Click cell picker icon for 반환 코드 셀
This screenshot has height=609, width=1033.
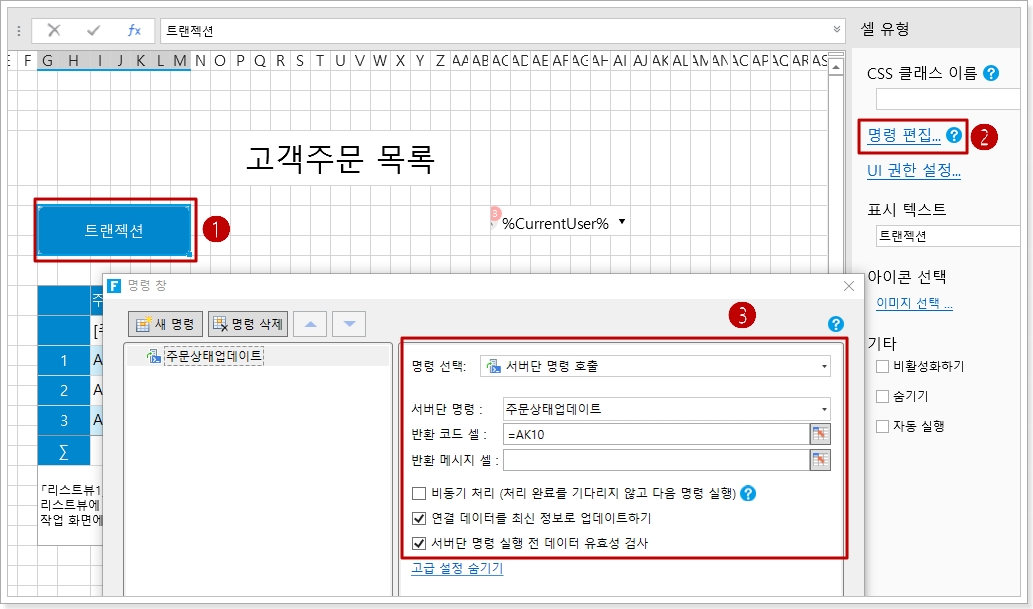pyautogui.click(x=820, y=434)
